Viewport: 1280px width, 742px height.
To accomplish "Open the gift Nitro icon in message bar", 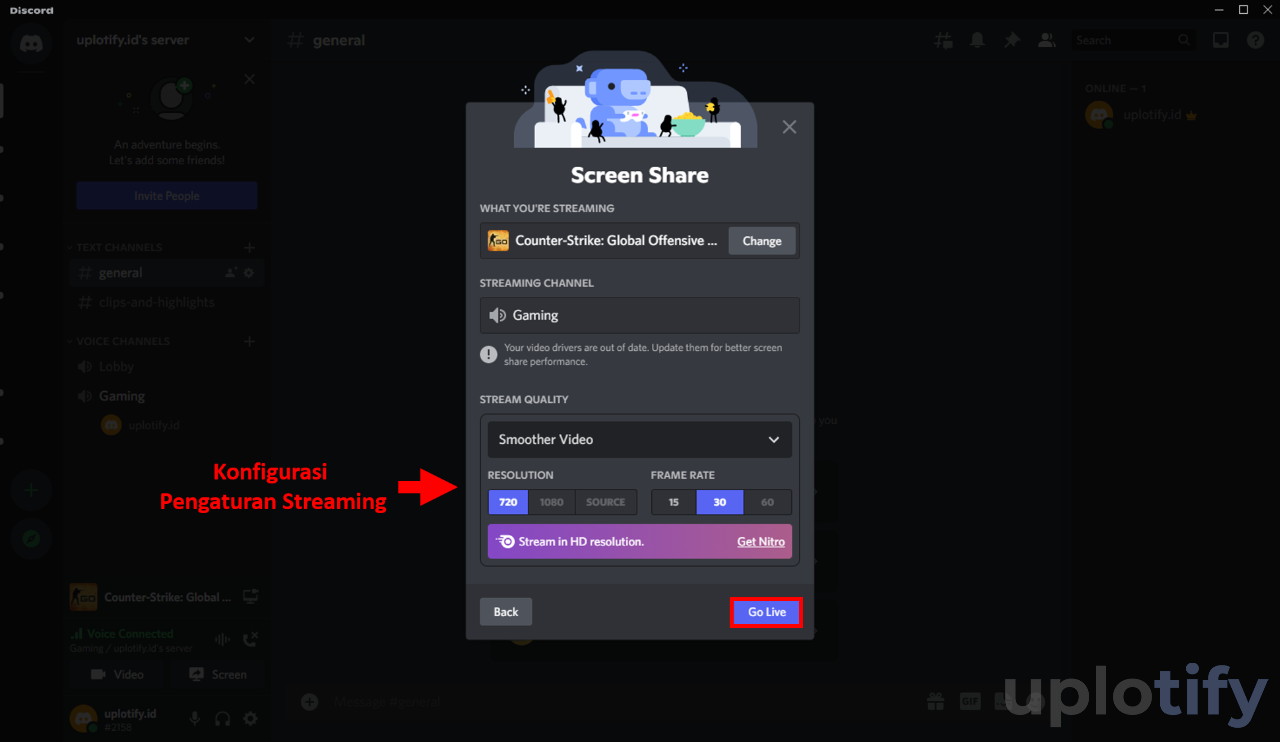I will pyautogui.click(x=935, y=701).
